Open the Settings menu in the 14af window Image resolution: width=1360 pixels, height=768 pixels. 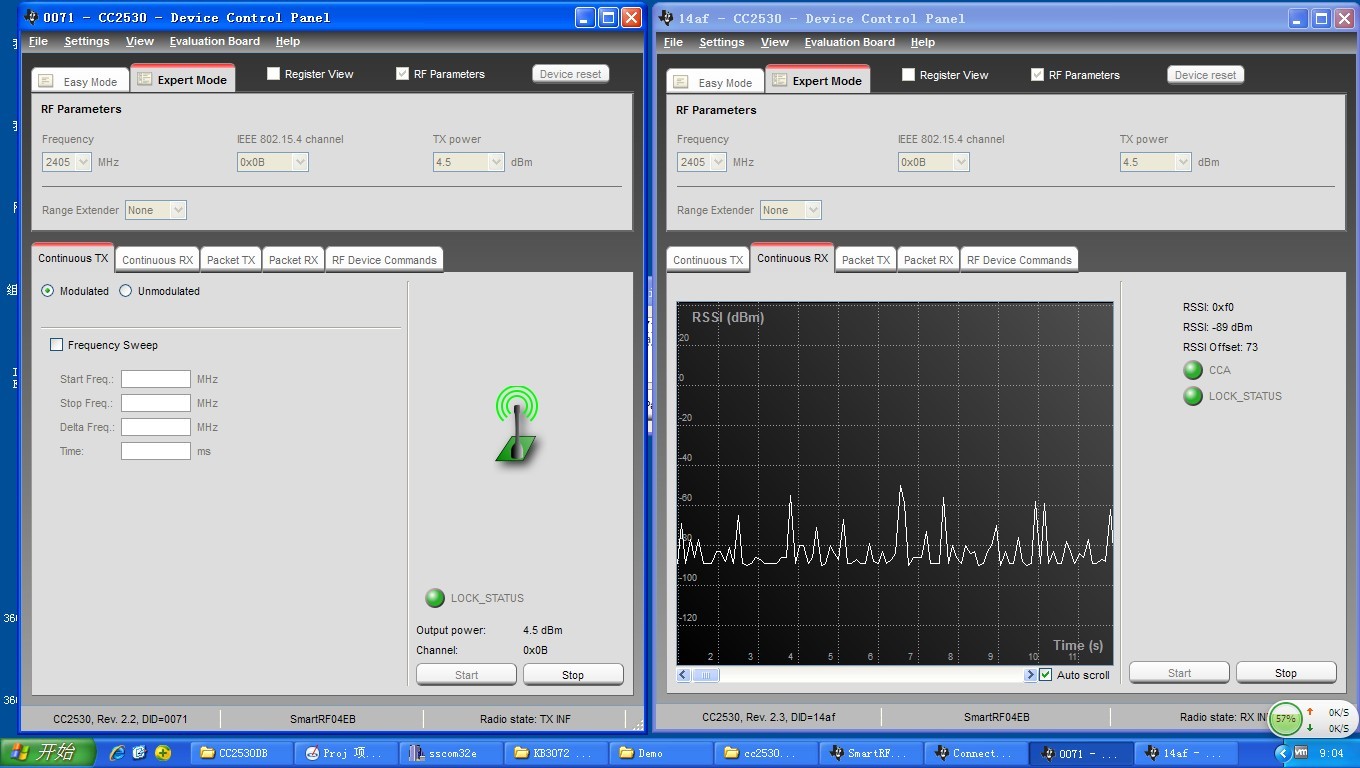tap(721, 42)
